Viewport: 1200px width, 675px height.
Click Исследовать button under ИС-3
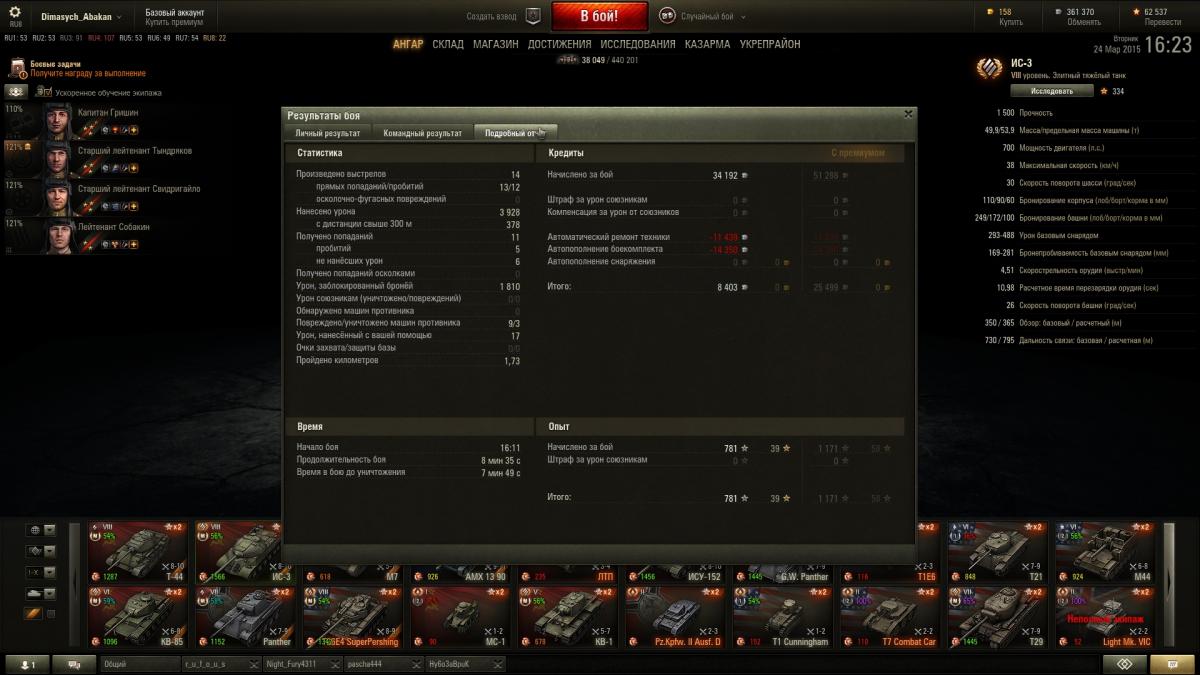[1051, 91]
